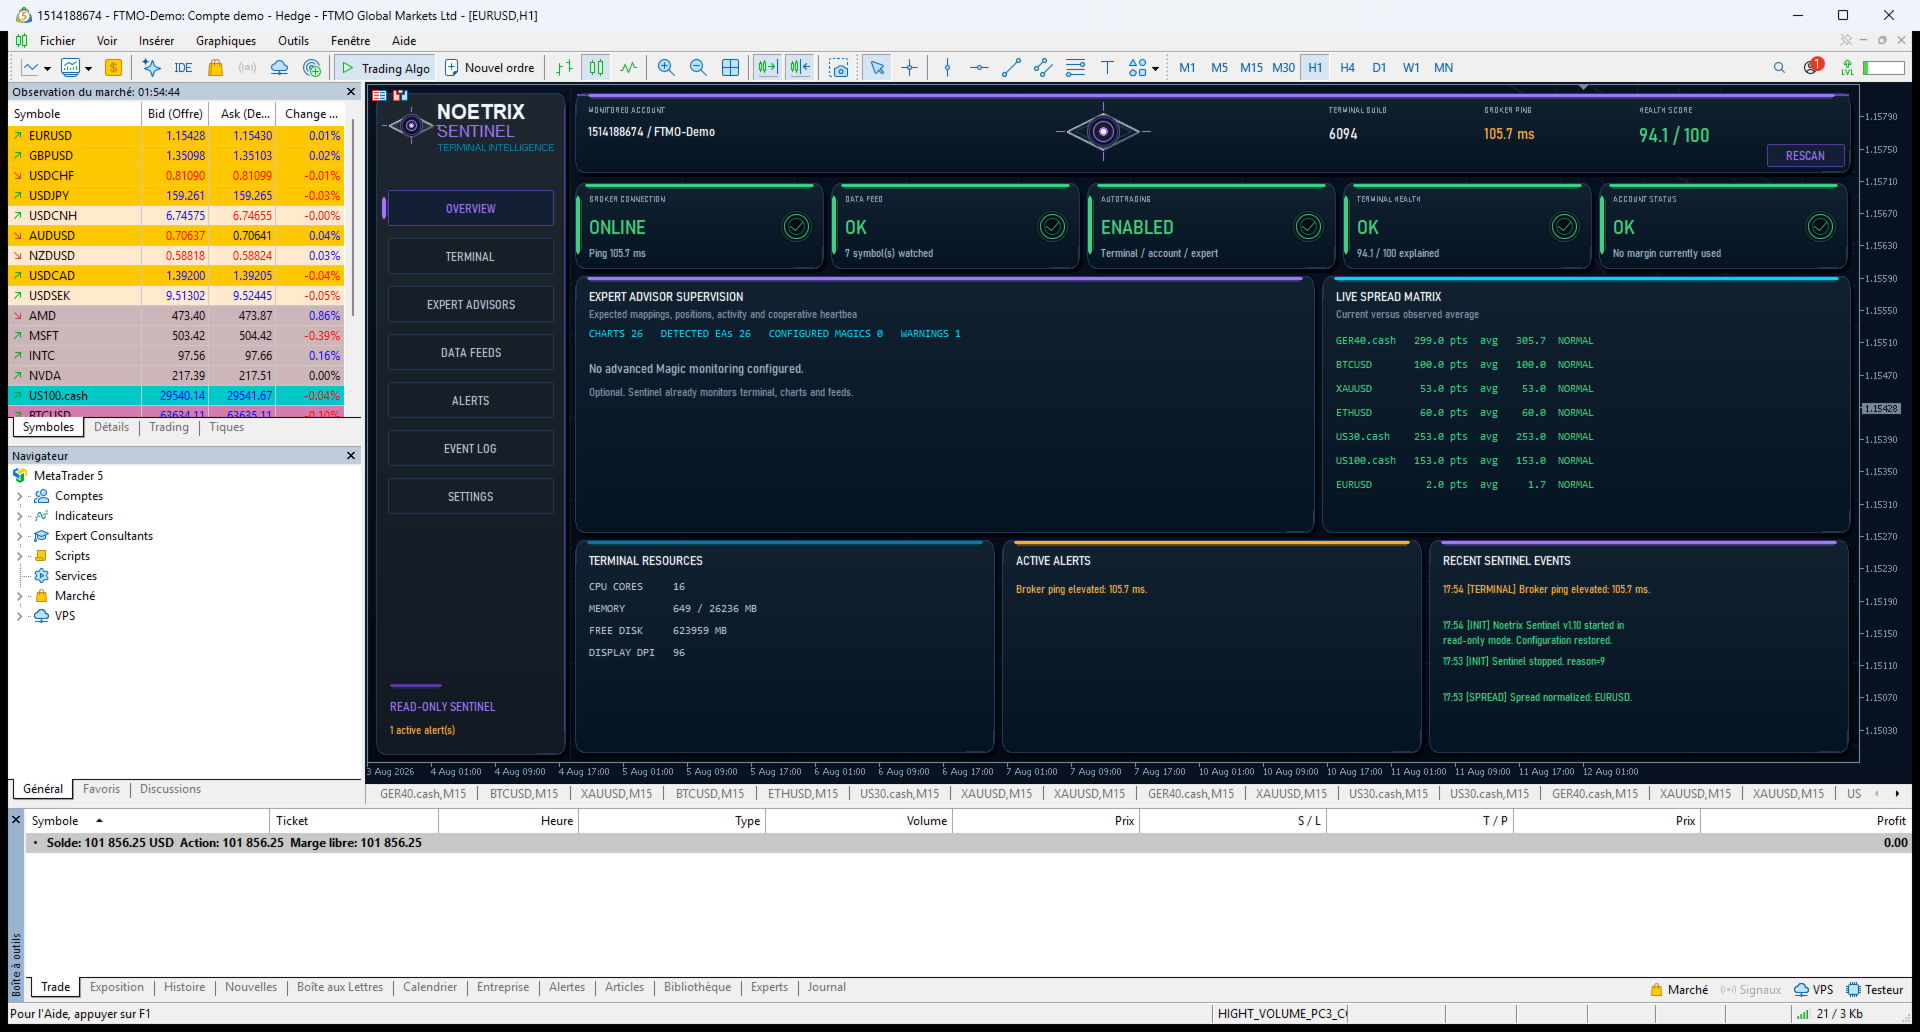Draw a trendline on the chart
1920x1032 pixels.
tap(1011, 68)
